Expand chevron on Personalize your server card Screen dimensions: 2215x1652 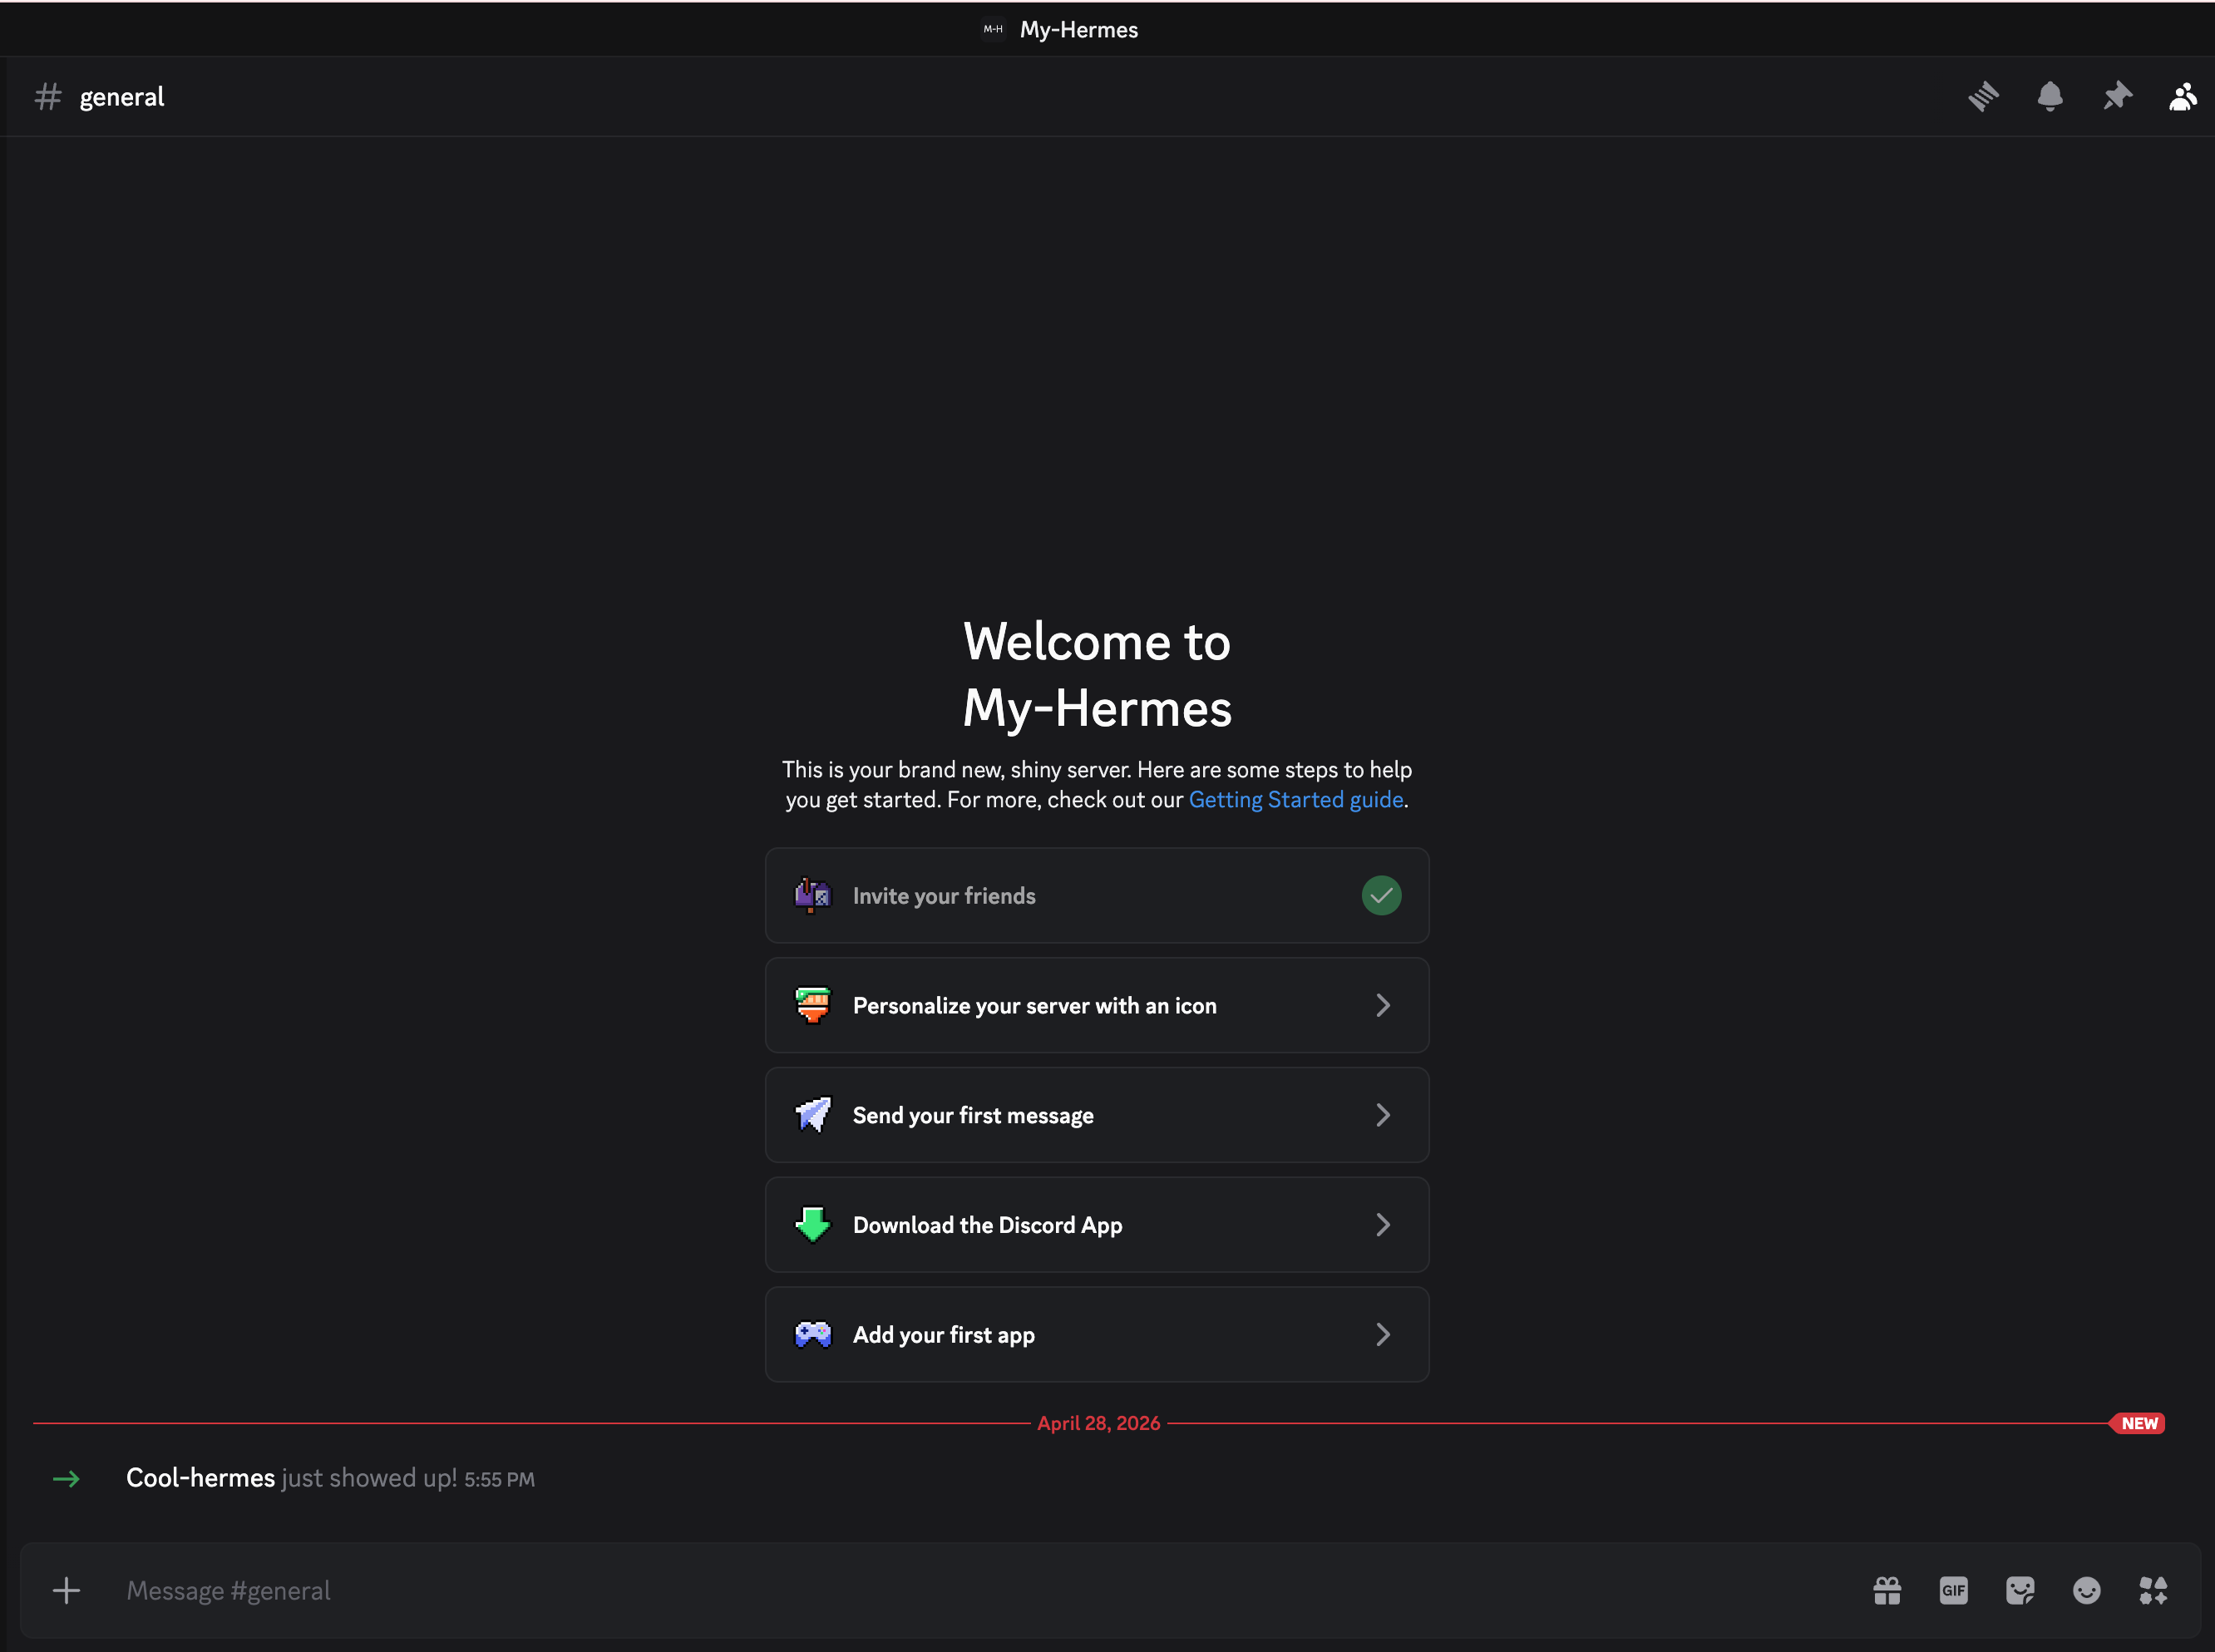1383,1005
